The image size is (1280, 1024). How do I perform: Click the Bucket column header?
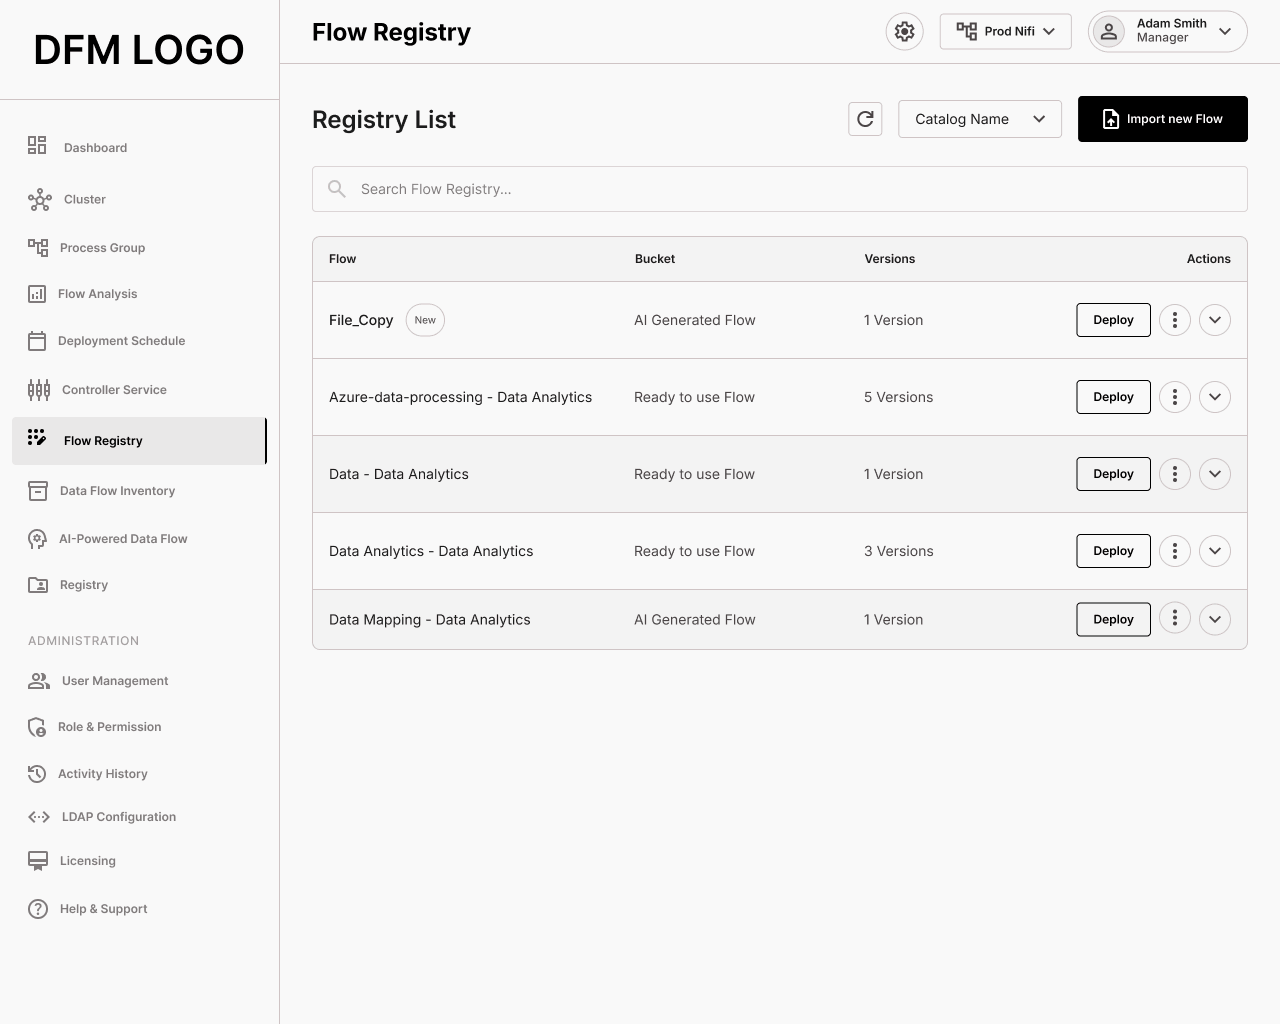tap(655, 259)
